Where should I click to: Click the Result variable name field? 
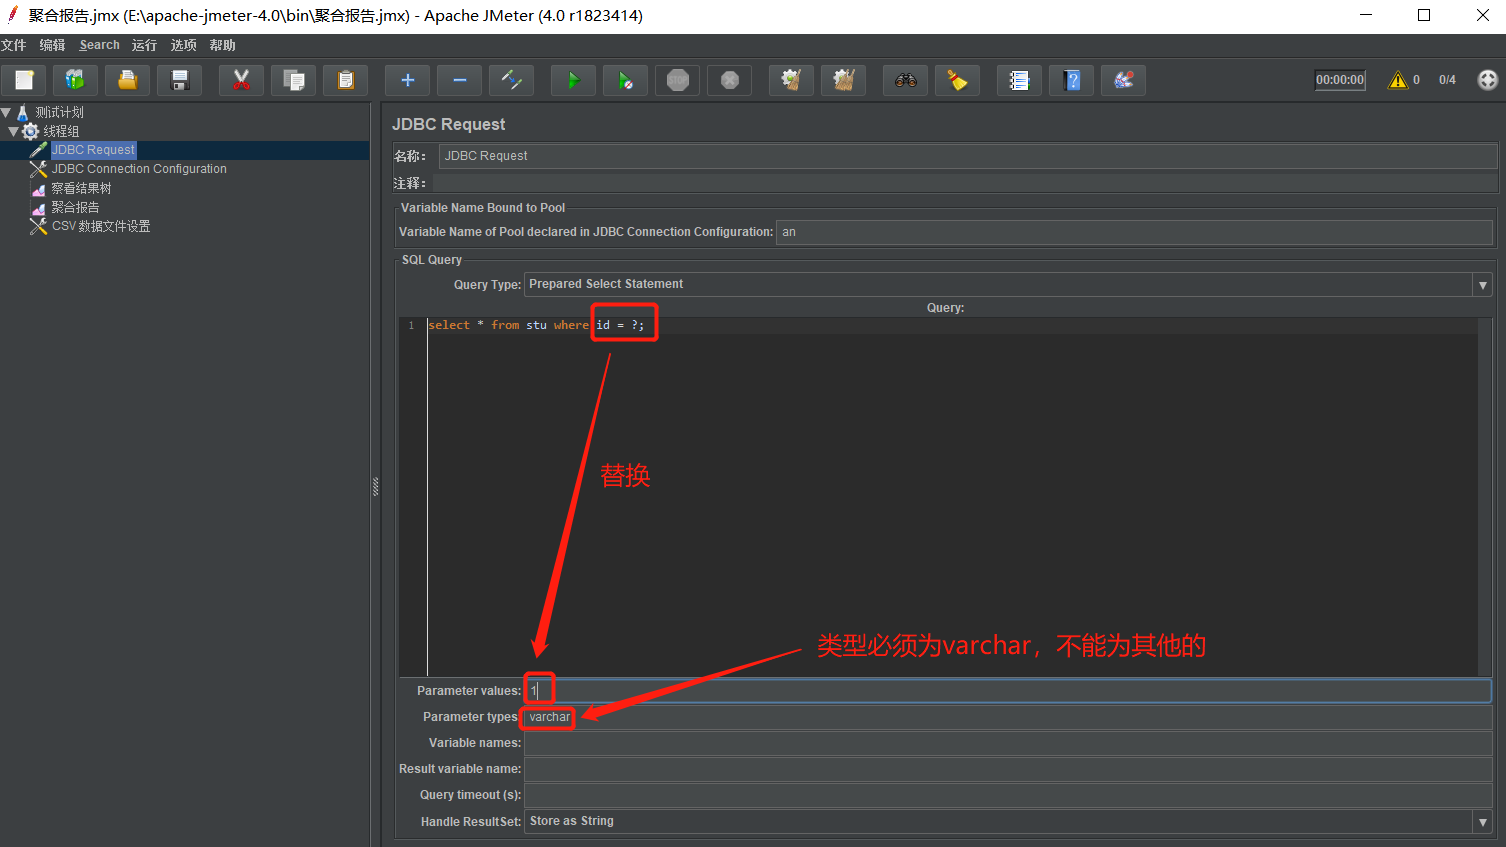(1008, 769)
